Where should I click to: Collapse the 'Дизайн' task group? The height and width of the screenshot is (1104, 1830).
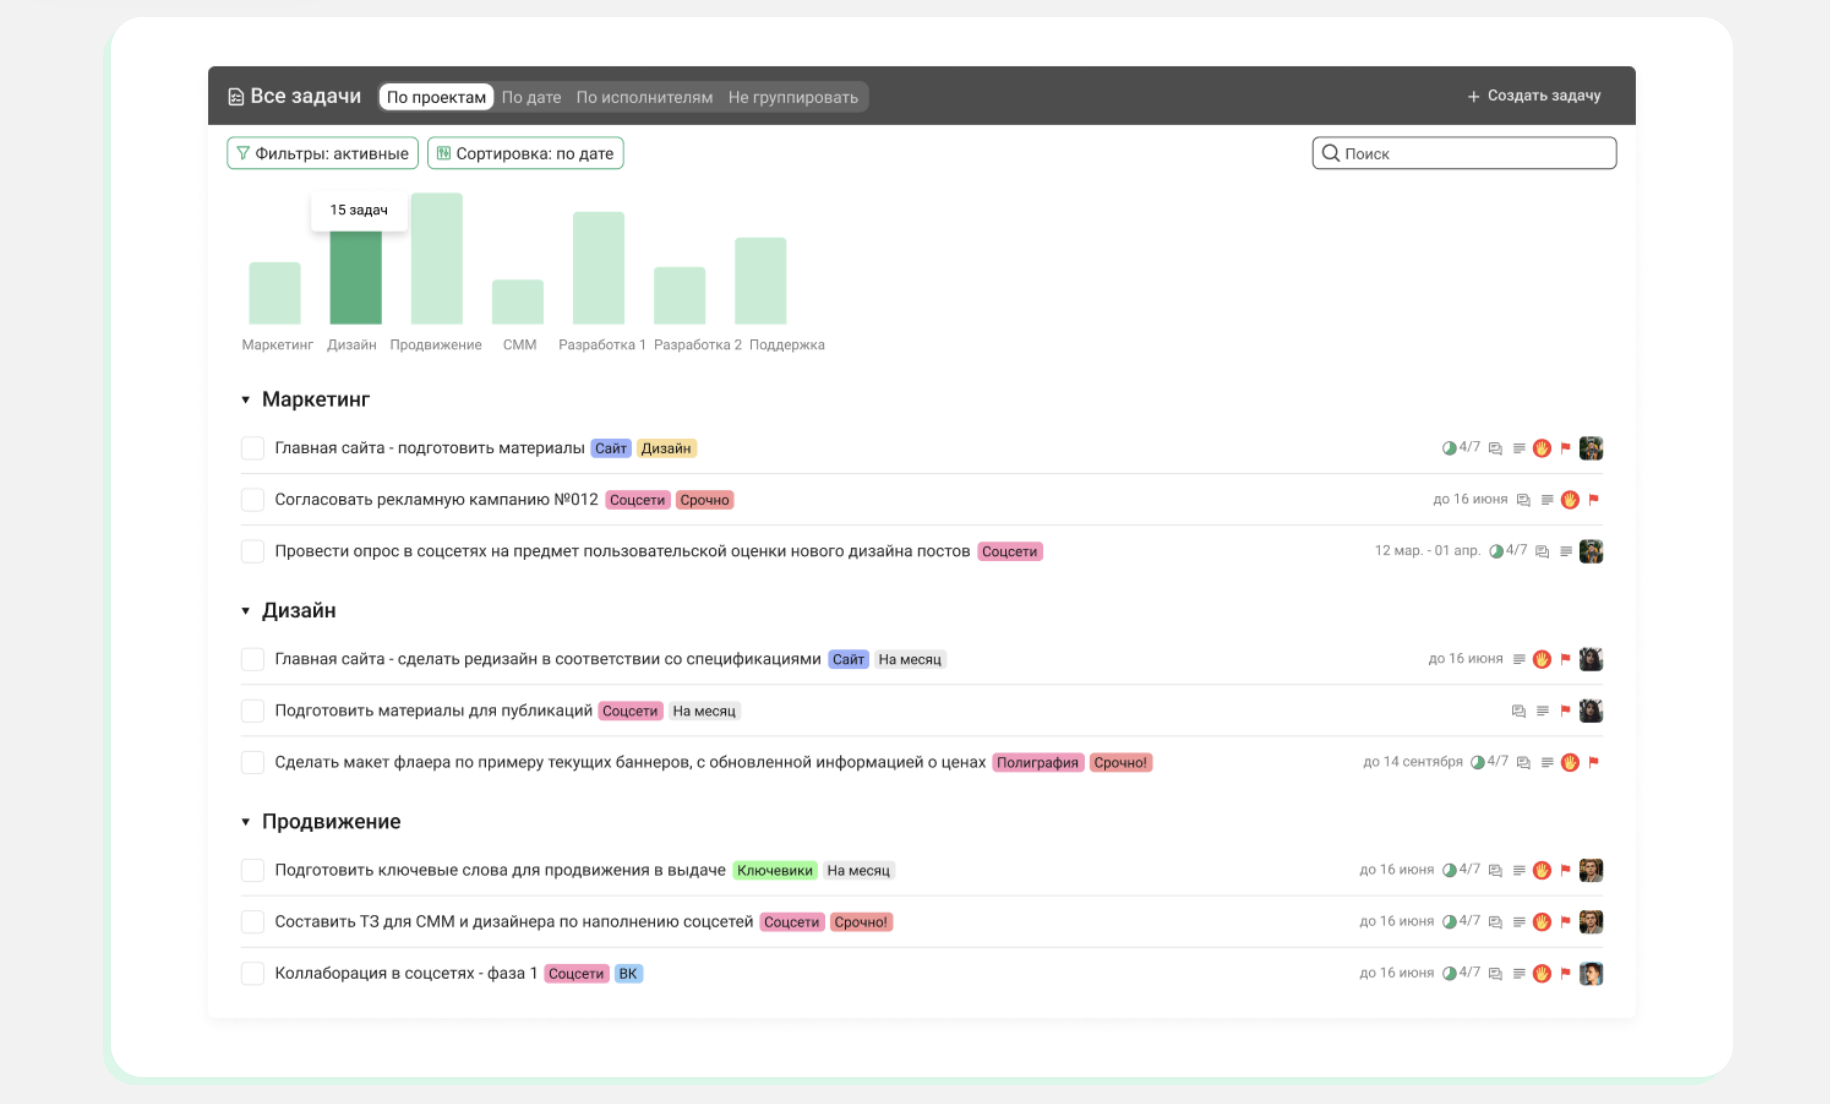point(246,611)
